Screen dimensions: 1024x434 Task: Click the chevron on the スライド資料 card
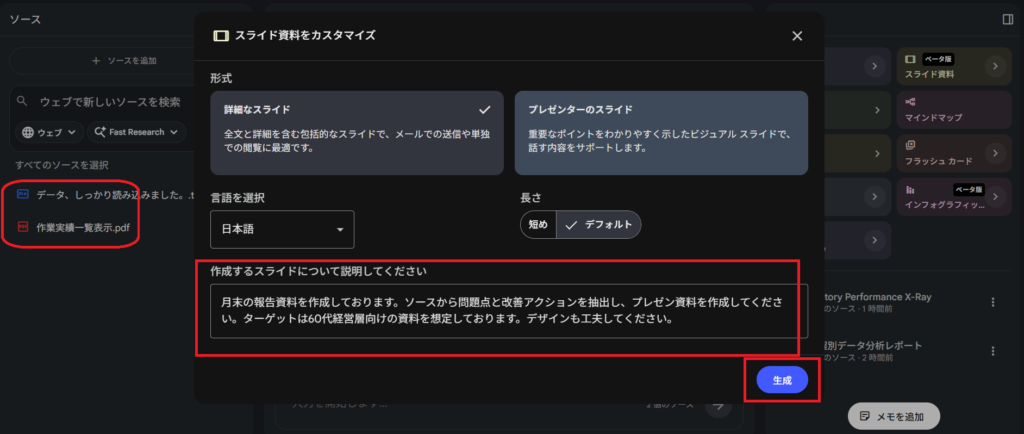click(995, 66)
